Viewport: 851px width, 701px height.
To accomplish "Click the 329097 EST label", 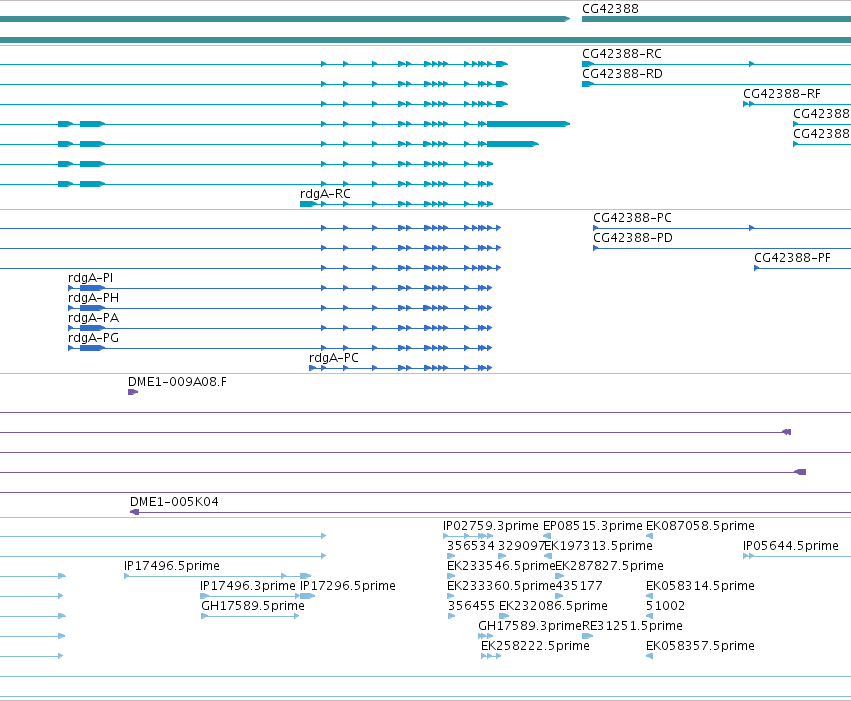I will coord(522,546).
